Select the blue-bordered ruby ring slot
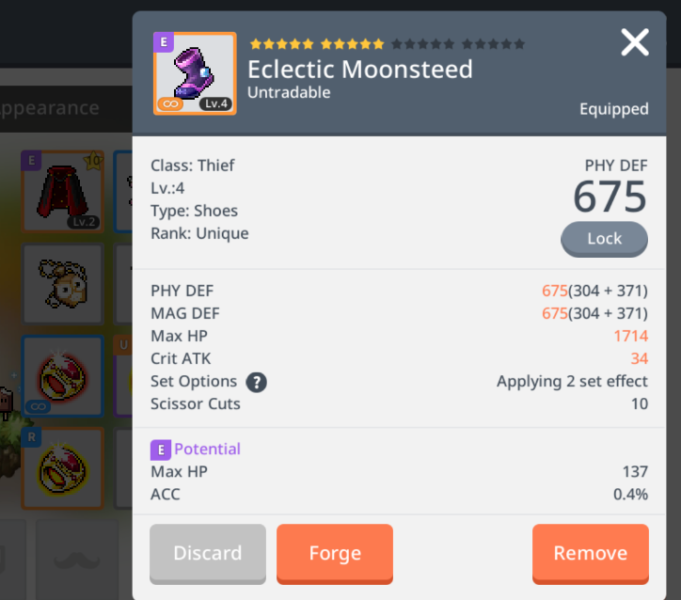The image size is (681, 600). tap(63, 376)
